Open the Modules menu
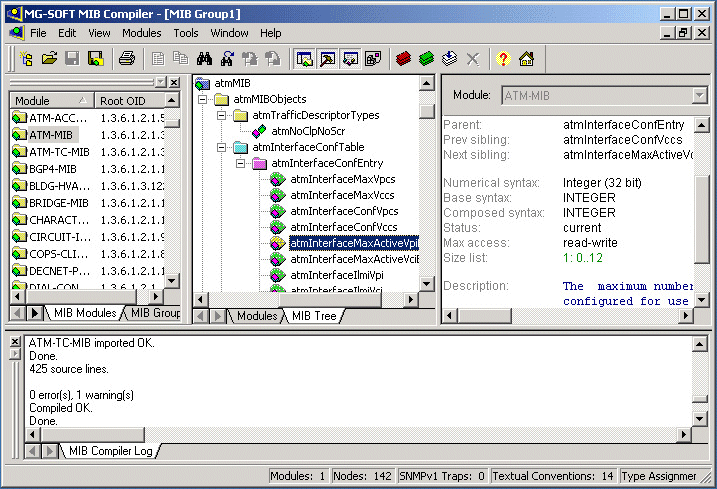The image size is (717, 489). [x=141, y=33]
